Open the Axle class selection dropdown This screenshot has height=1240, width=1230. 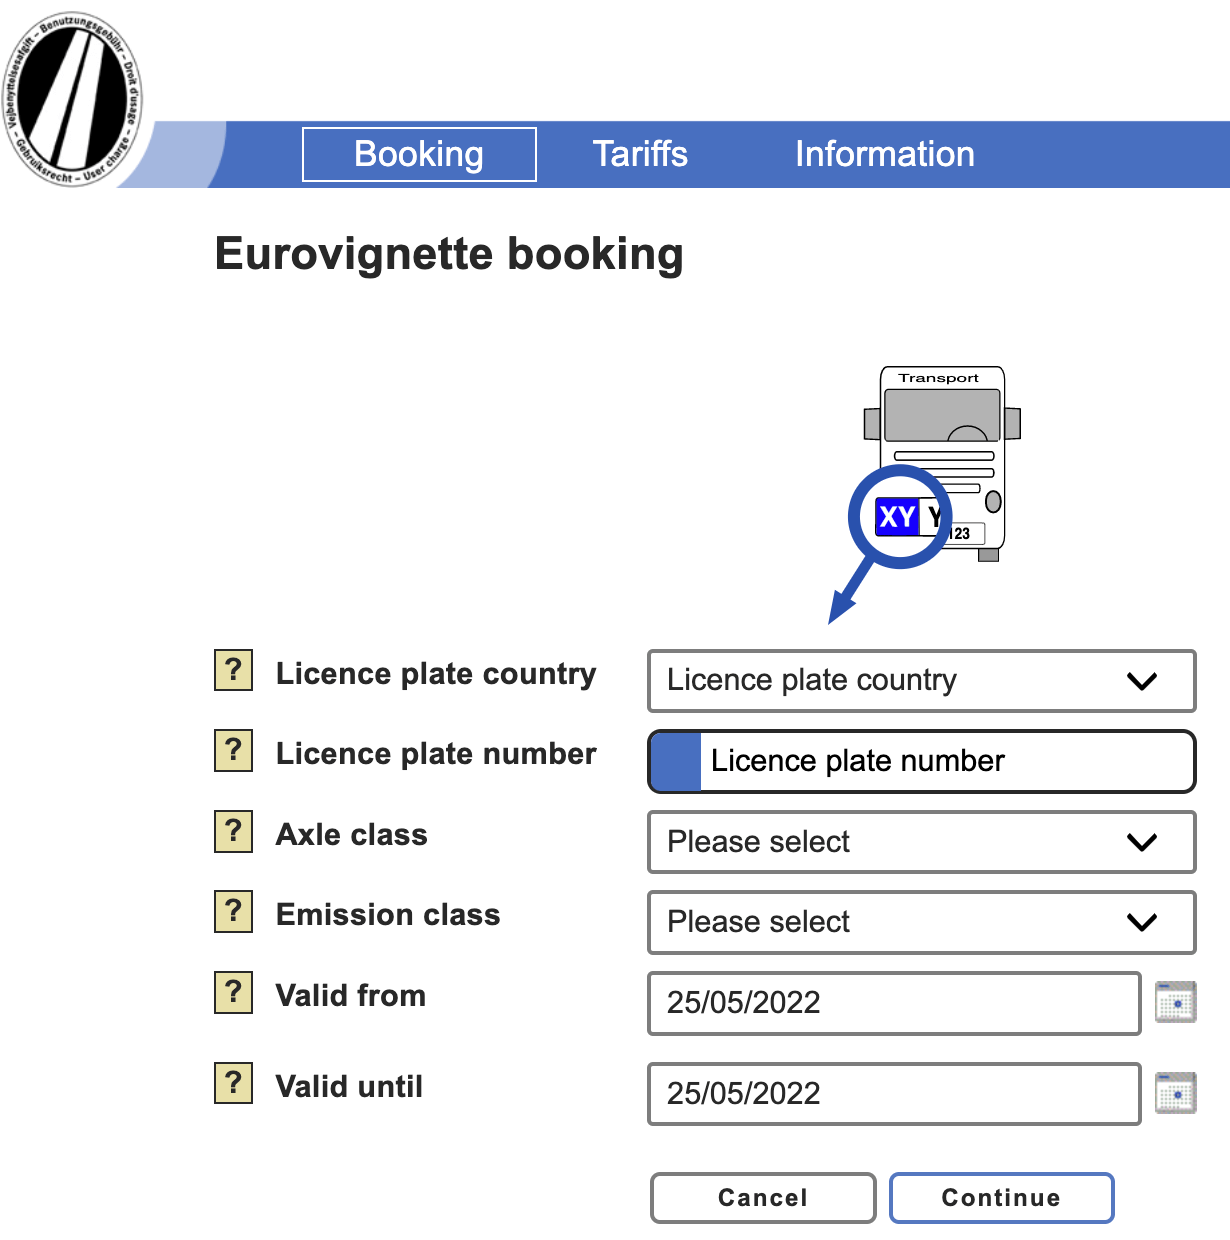920,842
